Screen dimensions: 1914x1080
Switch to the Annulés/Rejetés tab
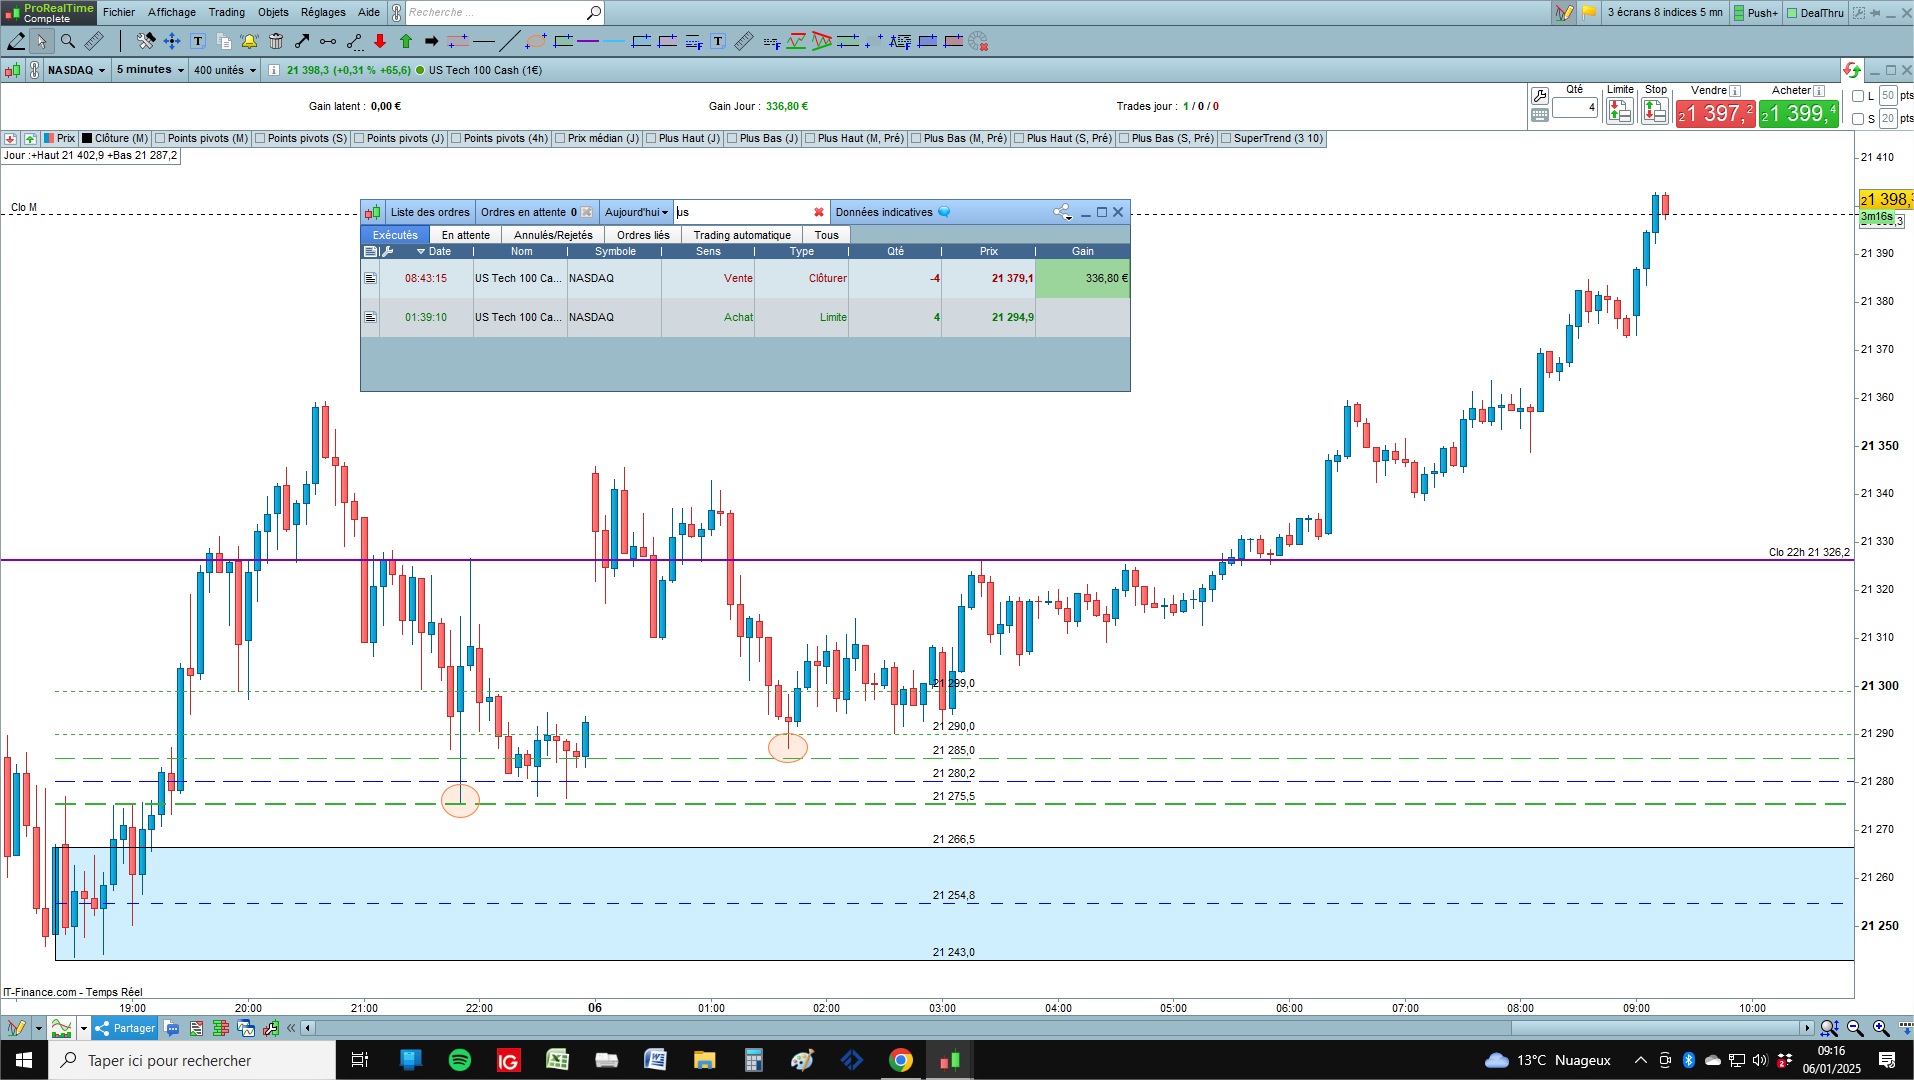[x=553, y=235]
